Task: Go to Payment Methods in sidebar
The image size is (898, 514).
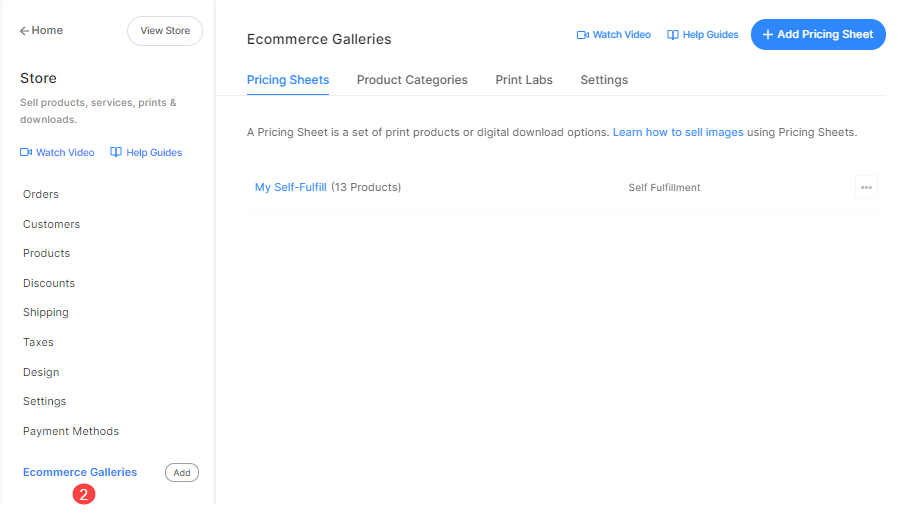Action: click(71, 431)
